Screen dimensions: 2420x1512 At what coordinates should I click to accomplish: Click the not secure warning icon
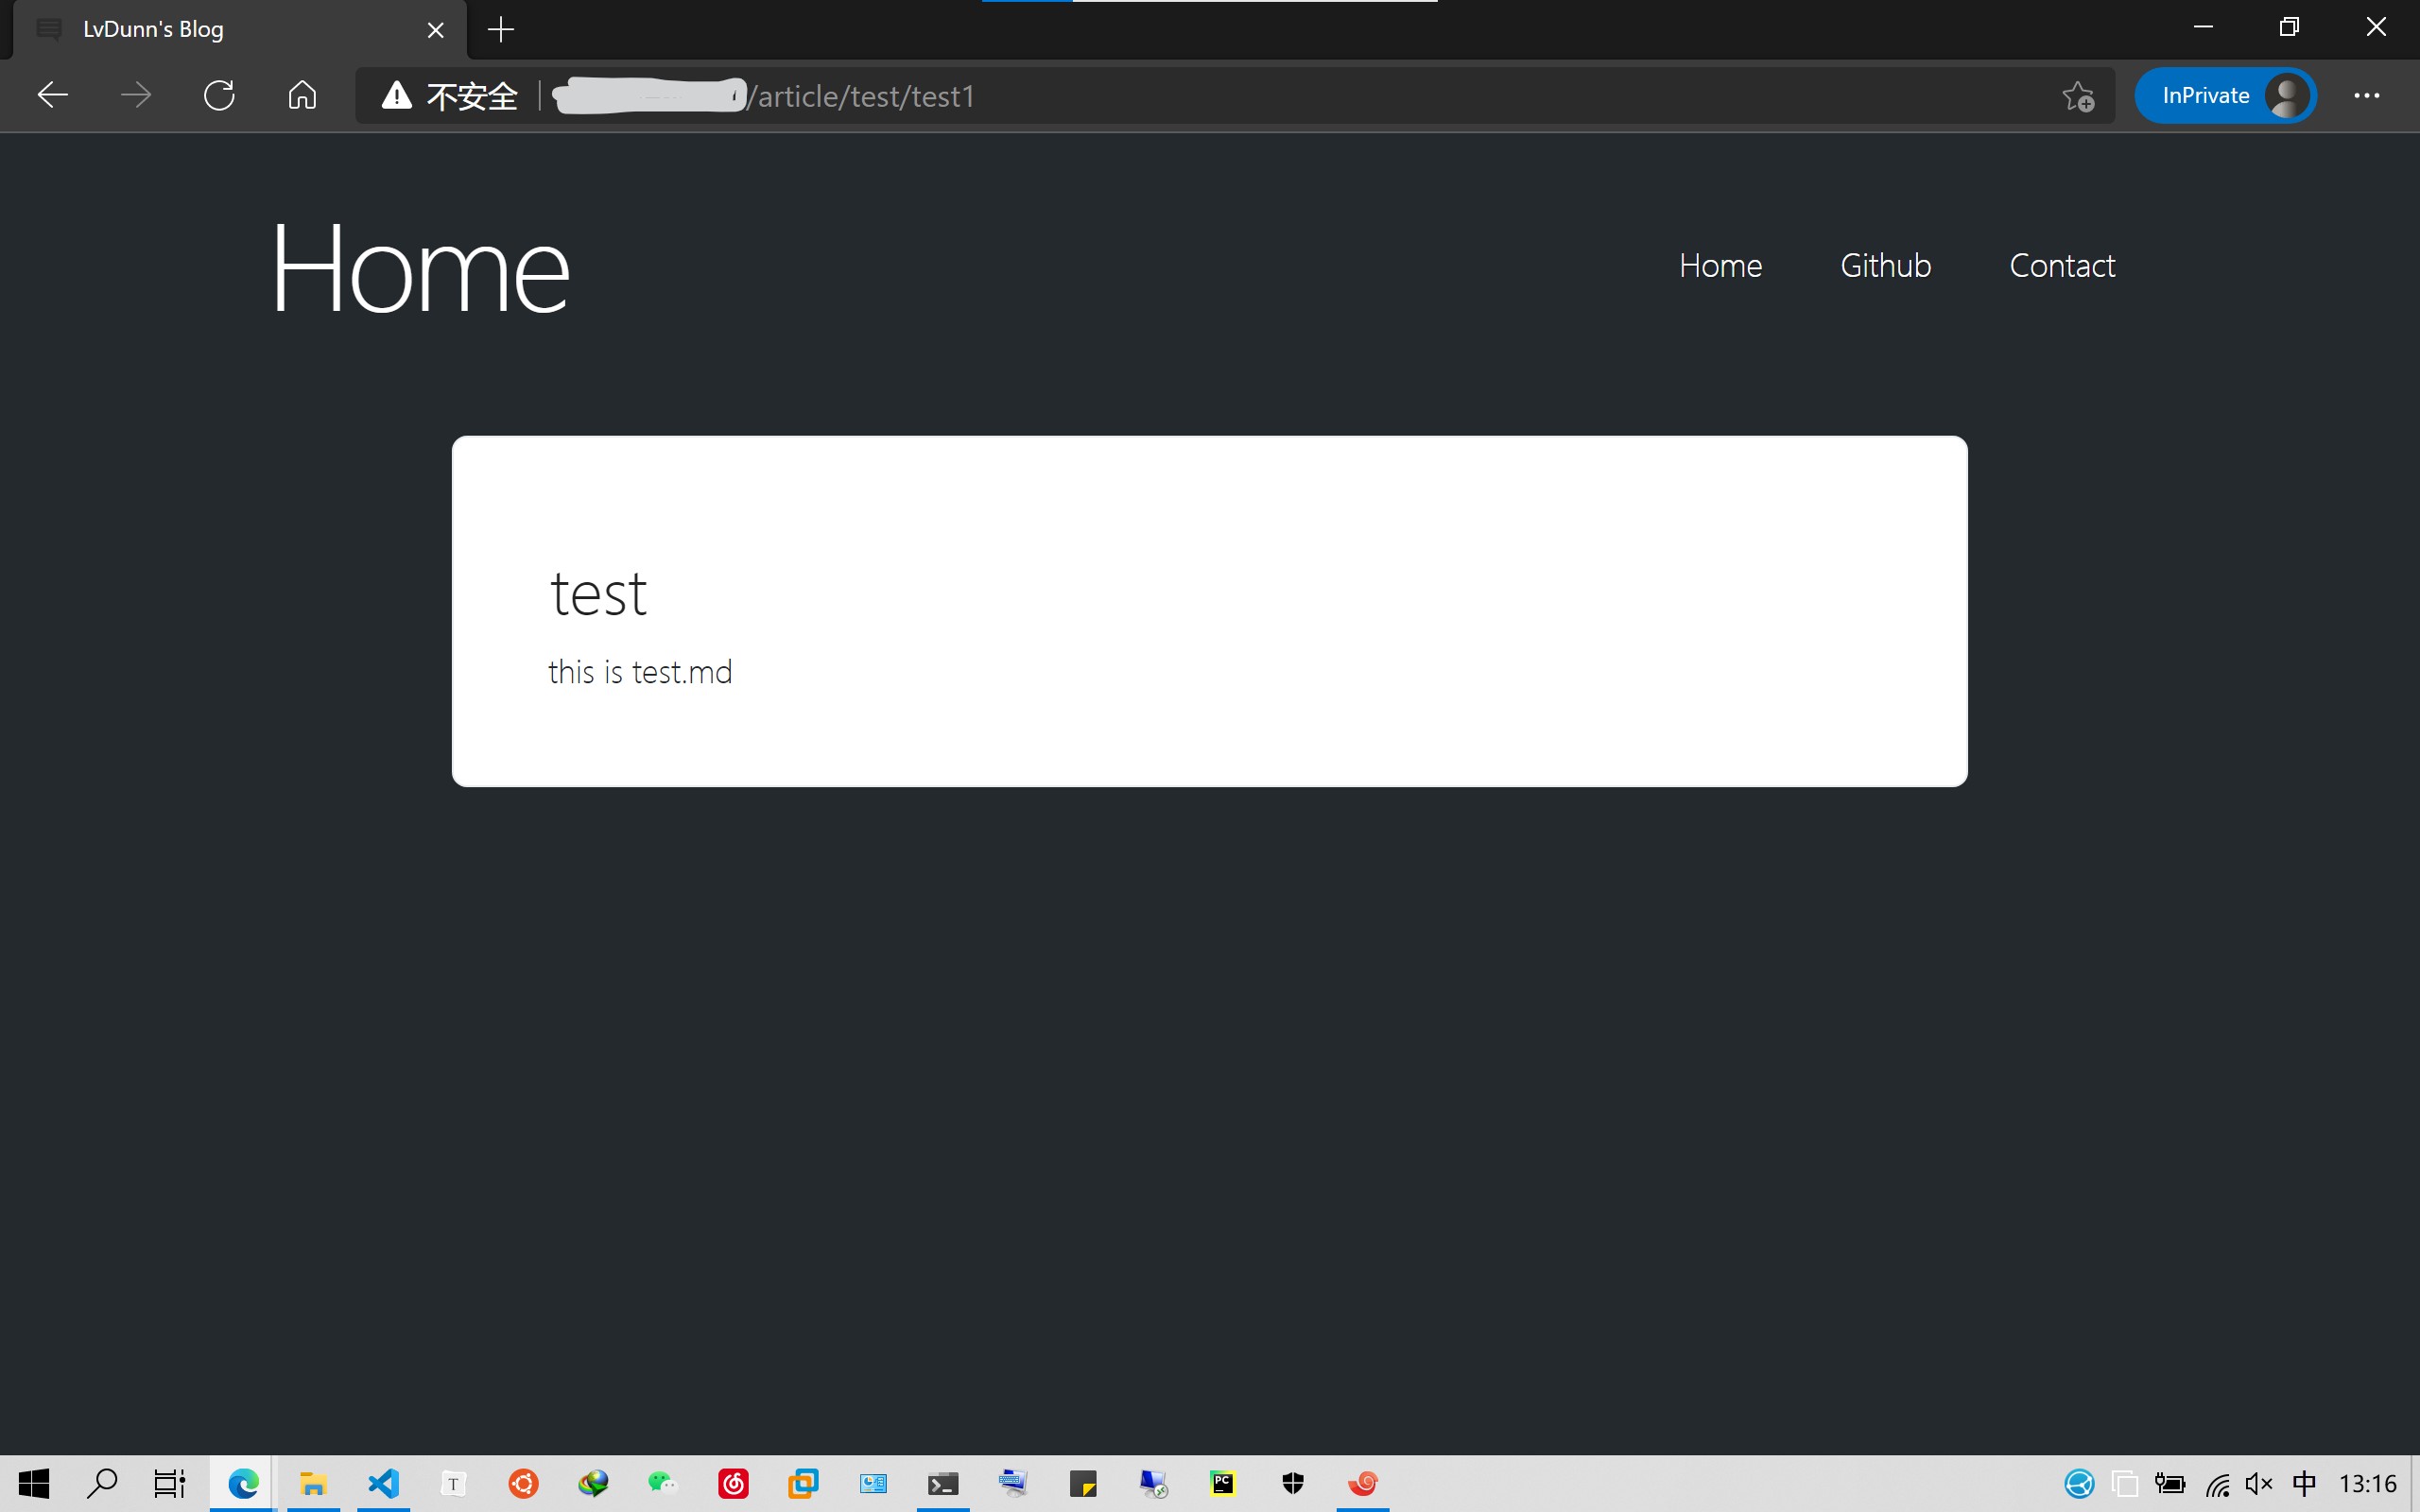397,96
